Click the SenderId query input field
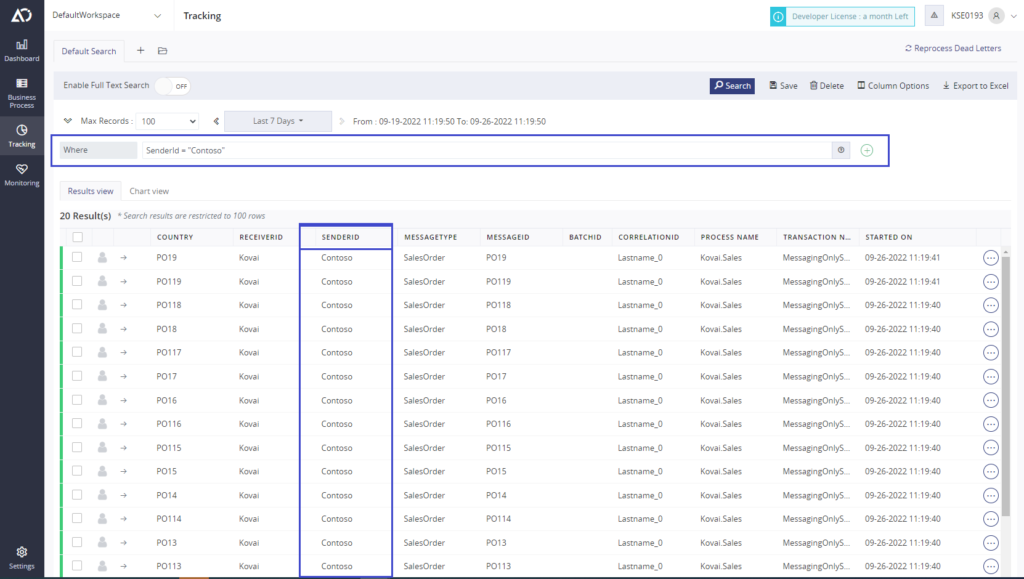Viewport: 1024px width, 579px height. (485, 150)
